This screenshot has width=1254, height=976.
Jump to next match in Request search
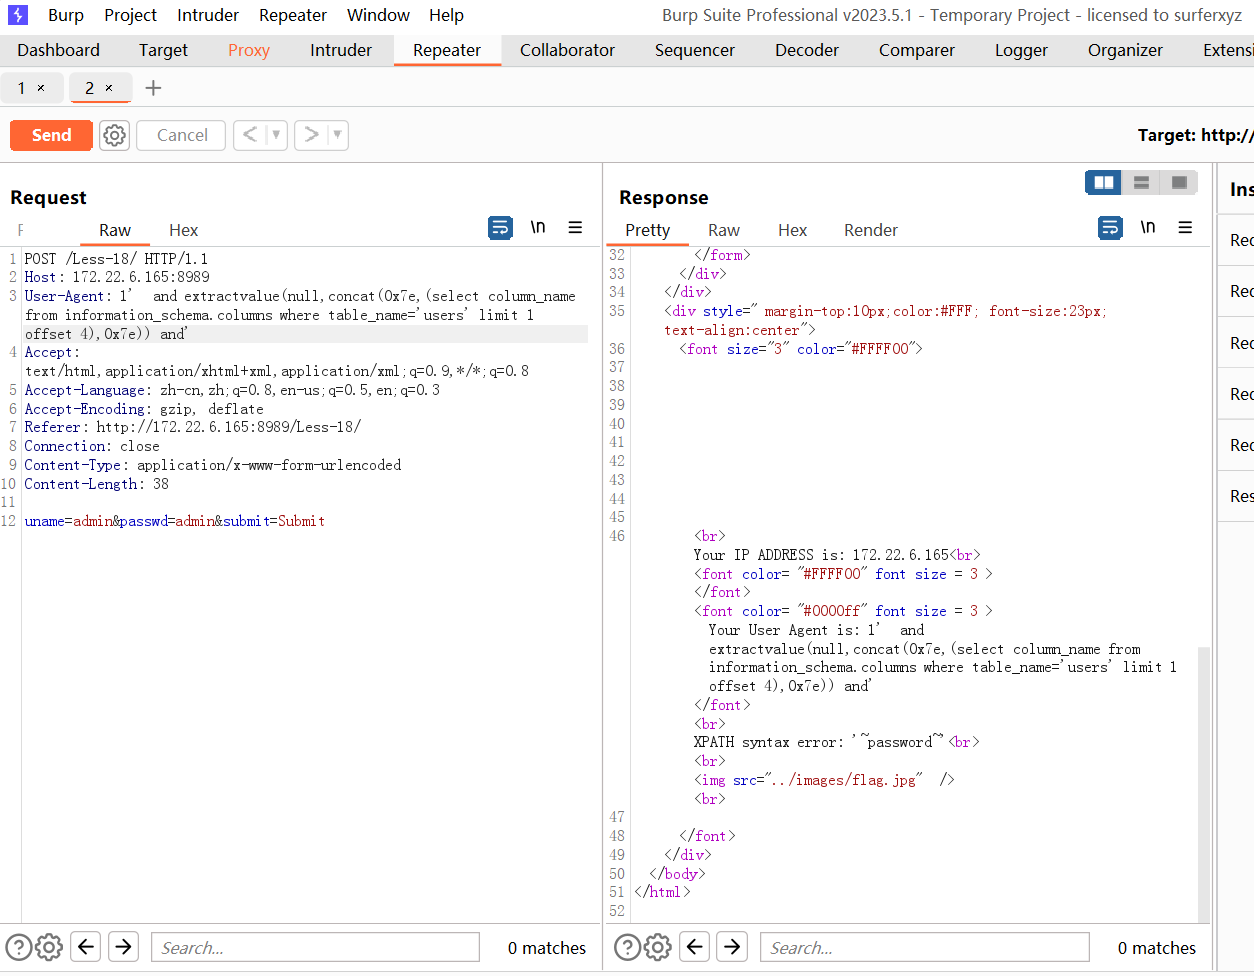tap(123, 946)
